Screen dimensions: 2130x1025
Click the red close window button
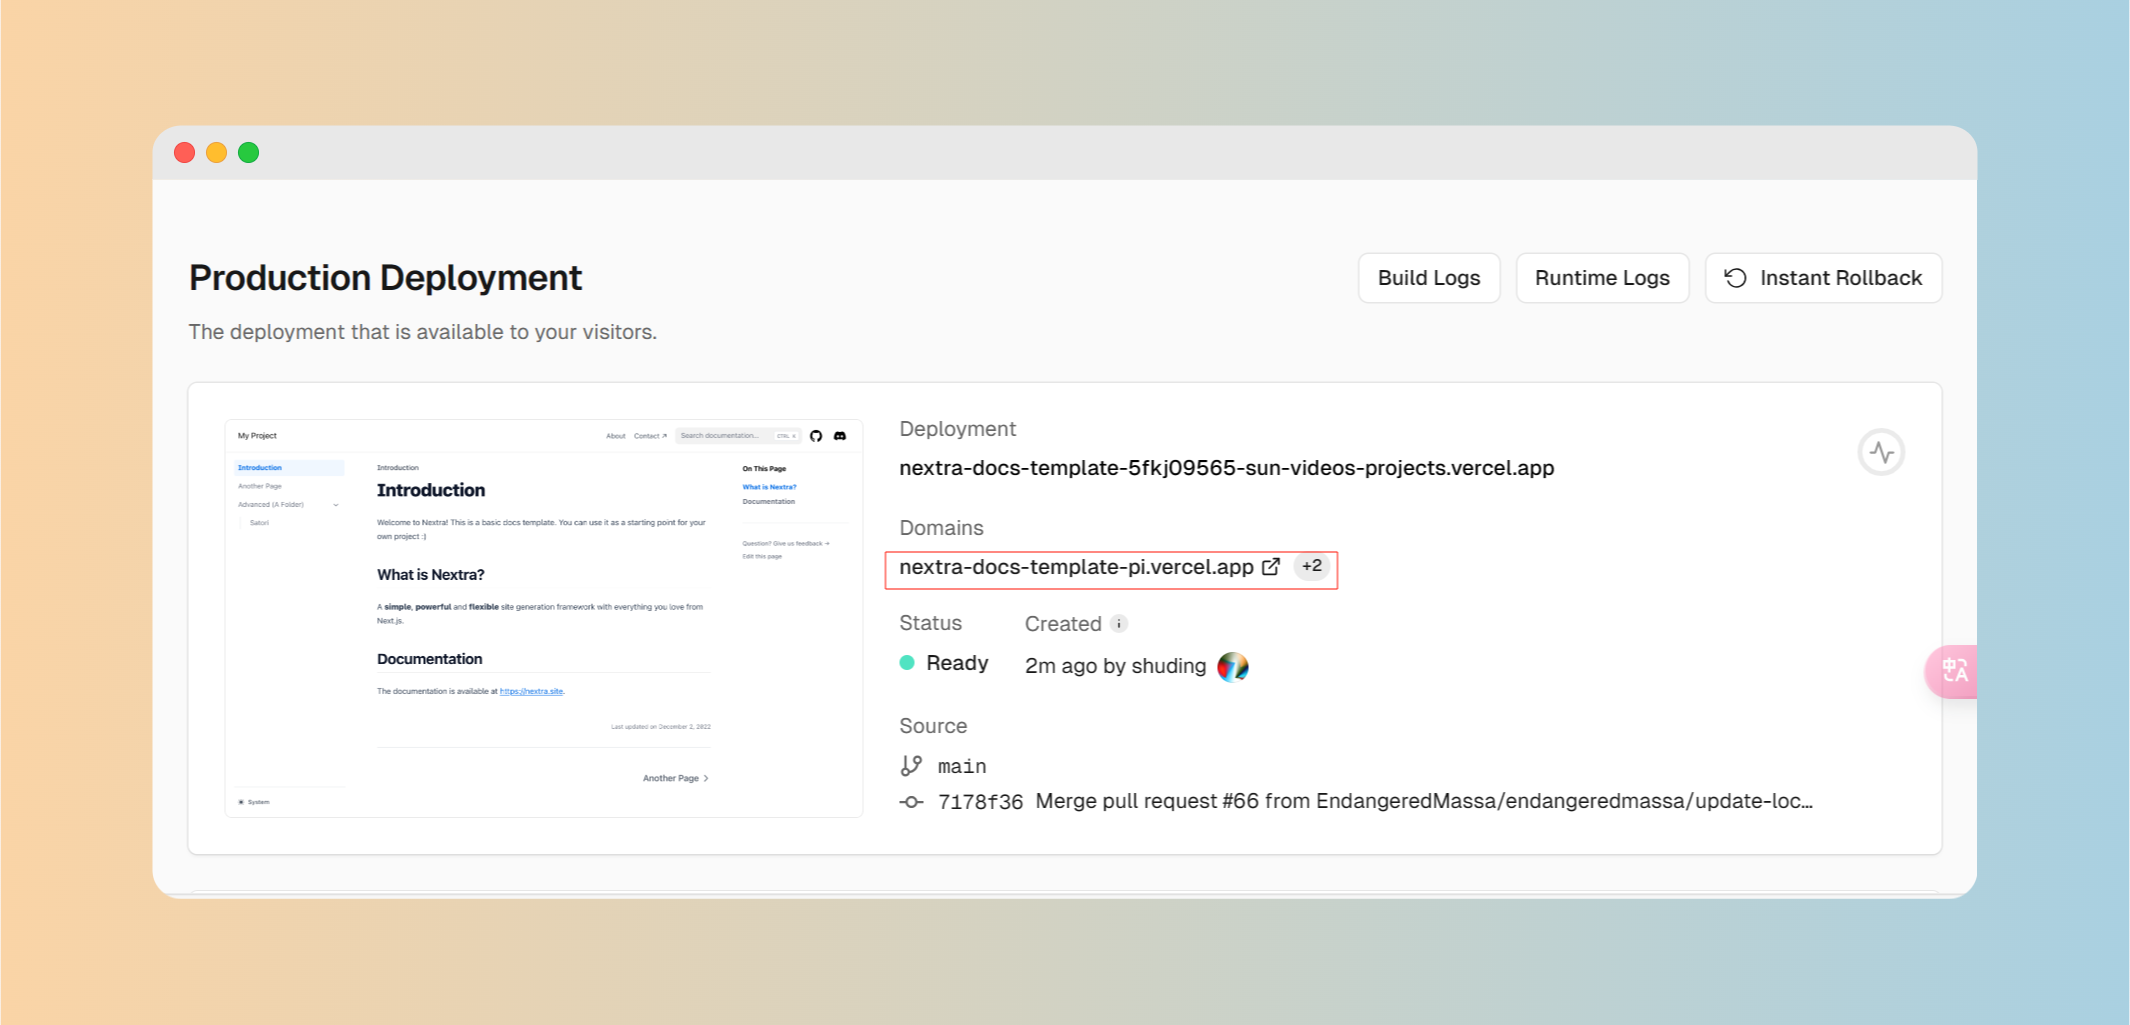tap(184, 152)
